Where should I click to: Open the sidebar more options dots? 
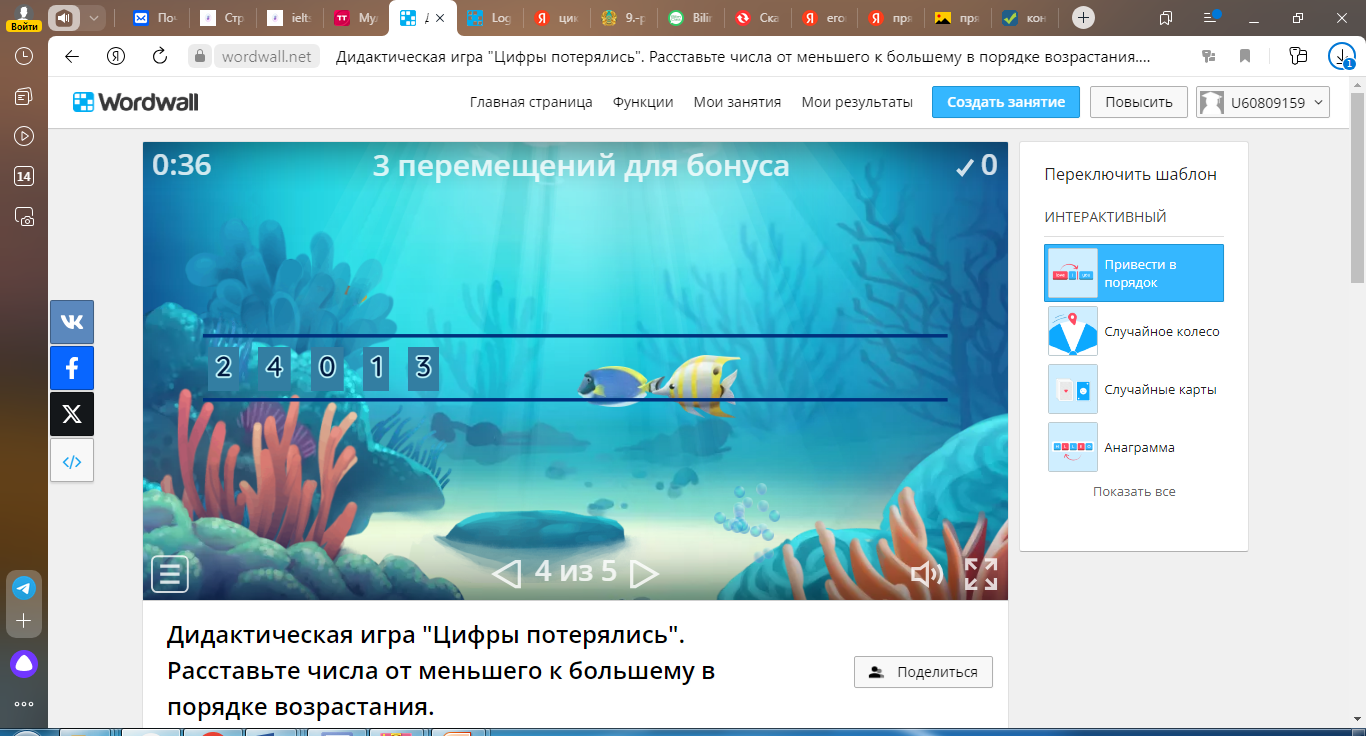[24, 703]
